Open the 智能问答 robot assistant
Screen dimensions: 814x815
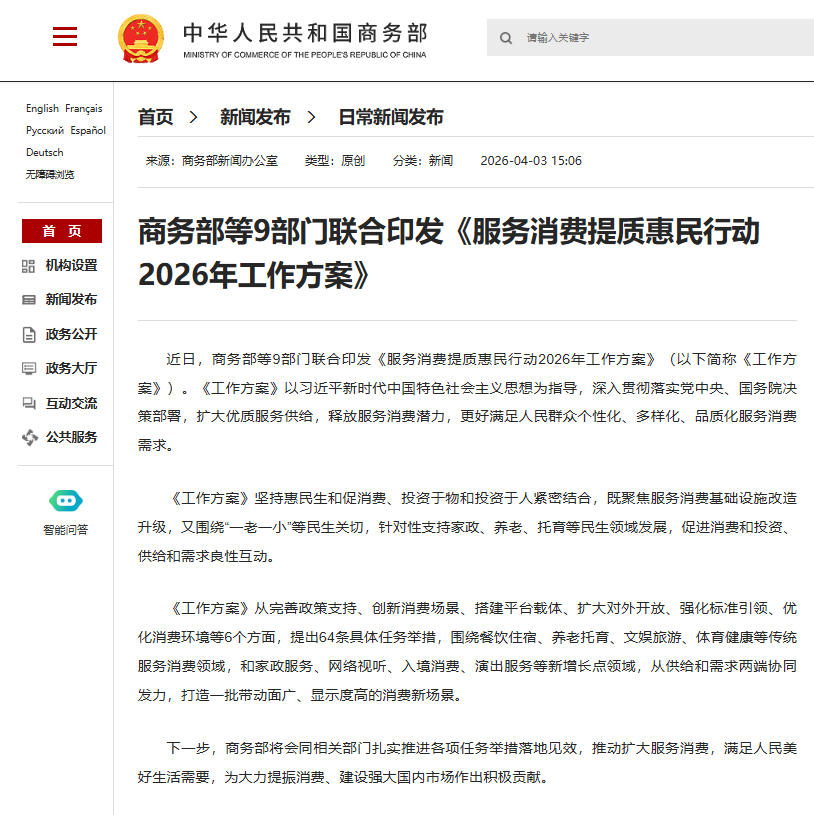[x=65, y=501]
